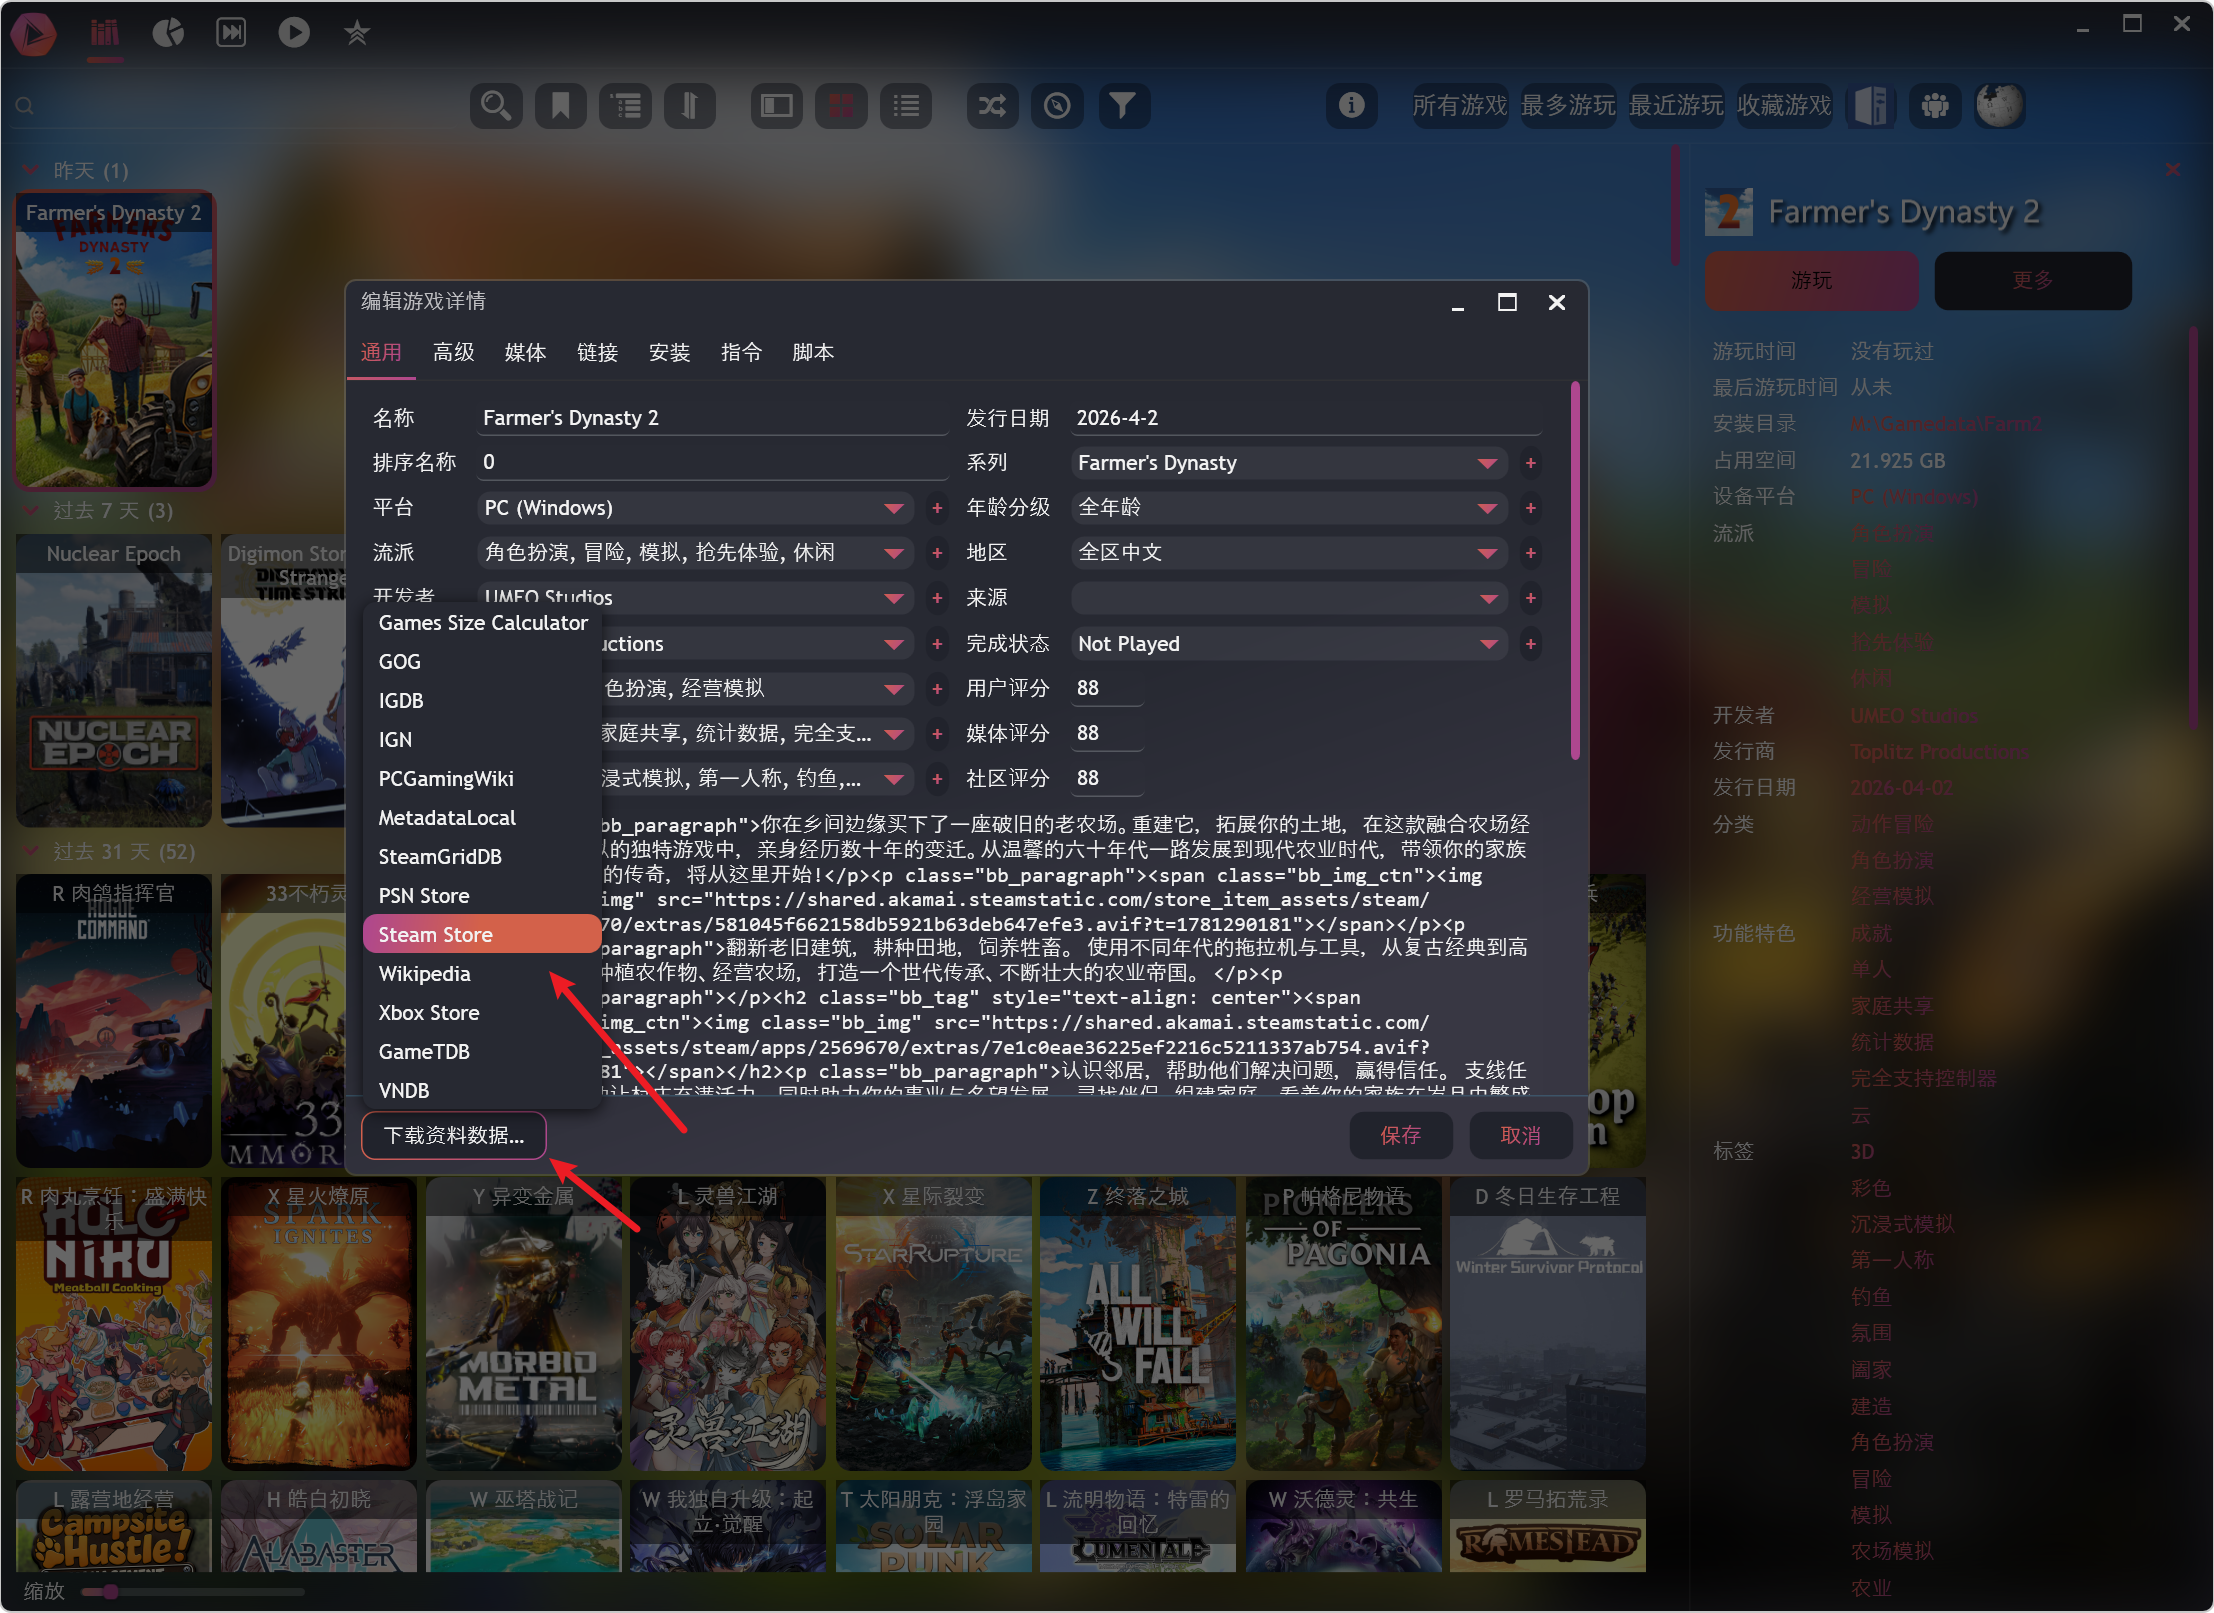The image size is (2214, 1613).
Task: Click the 缩放 zoom slider
Action: pyautogui.click(x=193, y=1592)
